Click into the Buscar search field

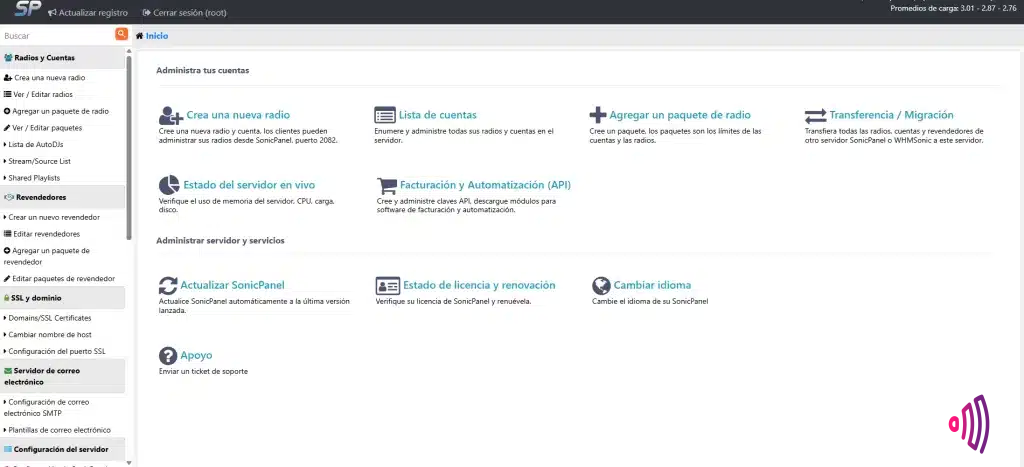click(56, 35)
